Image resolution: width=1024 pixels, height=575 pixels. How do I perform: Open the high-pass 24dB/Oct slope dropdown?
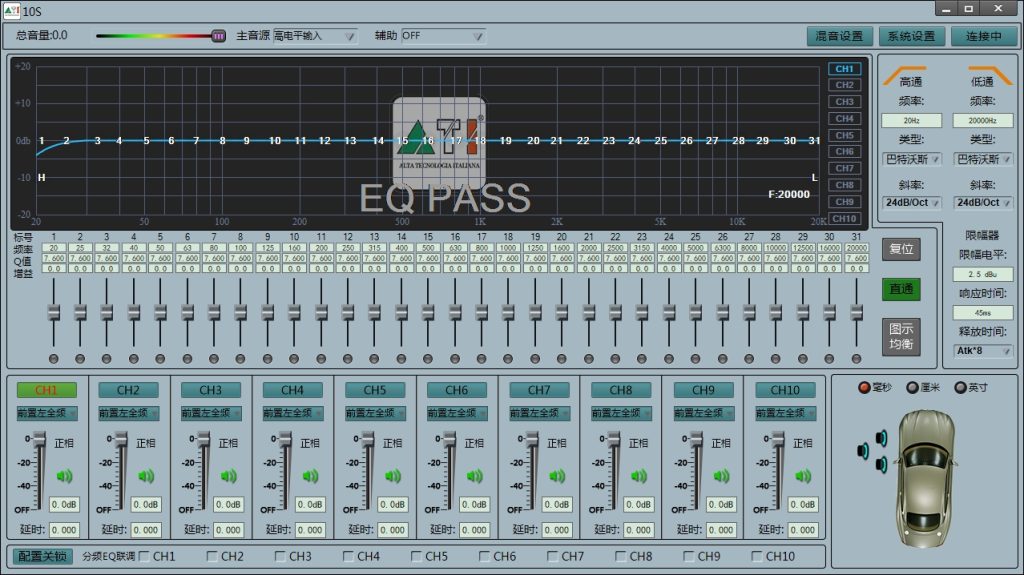coord(912,203)
